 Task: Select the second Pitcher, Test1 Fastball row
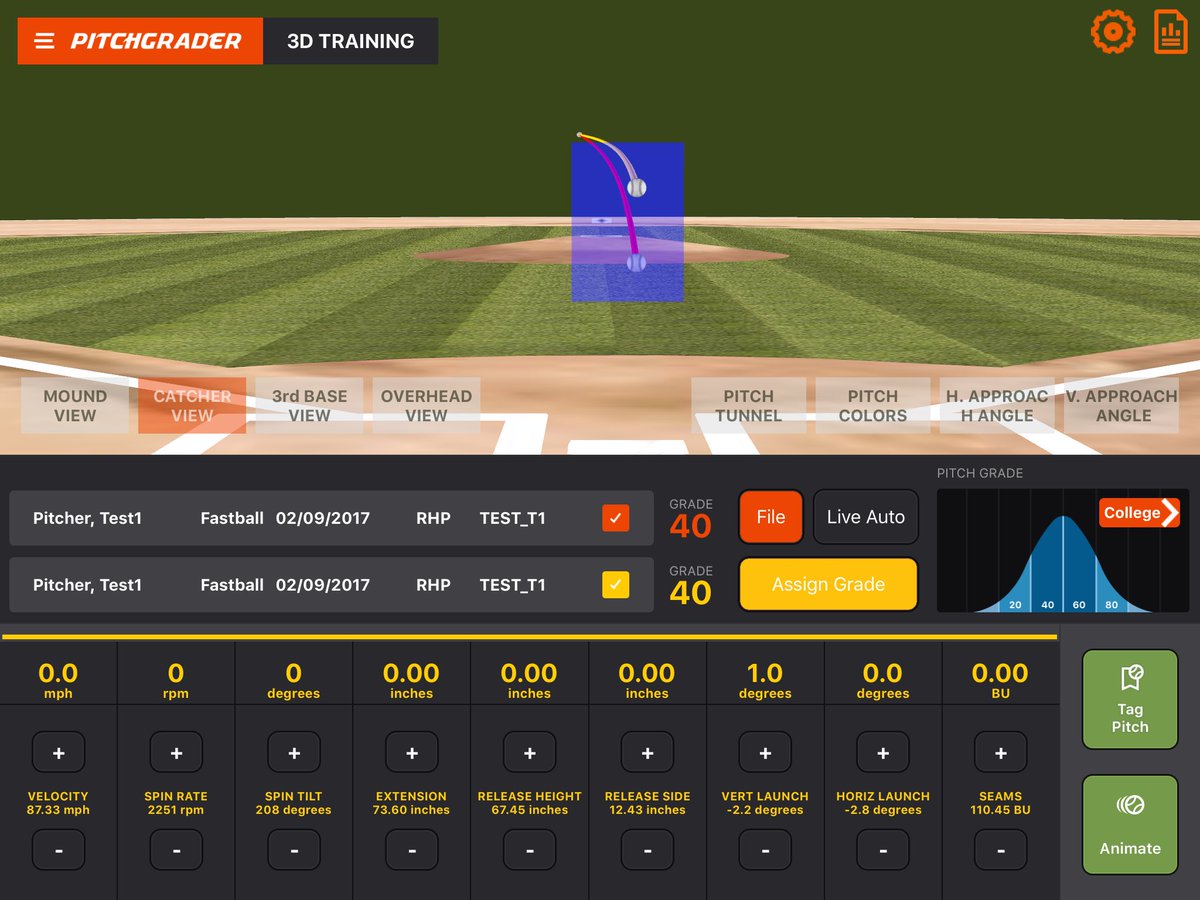tap(331, 585)
